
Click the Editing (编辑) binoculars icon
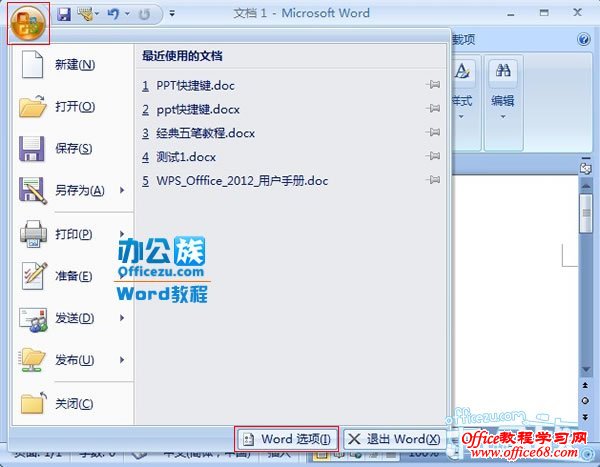coord(503,71)
